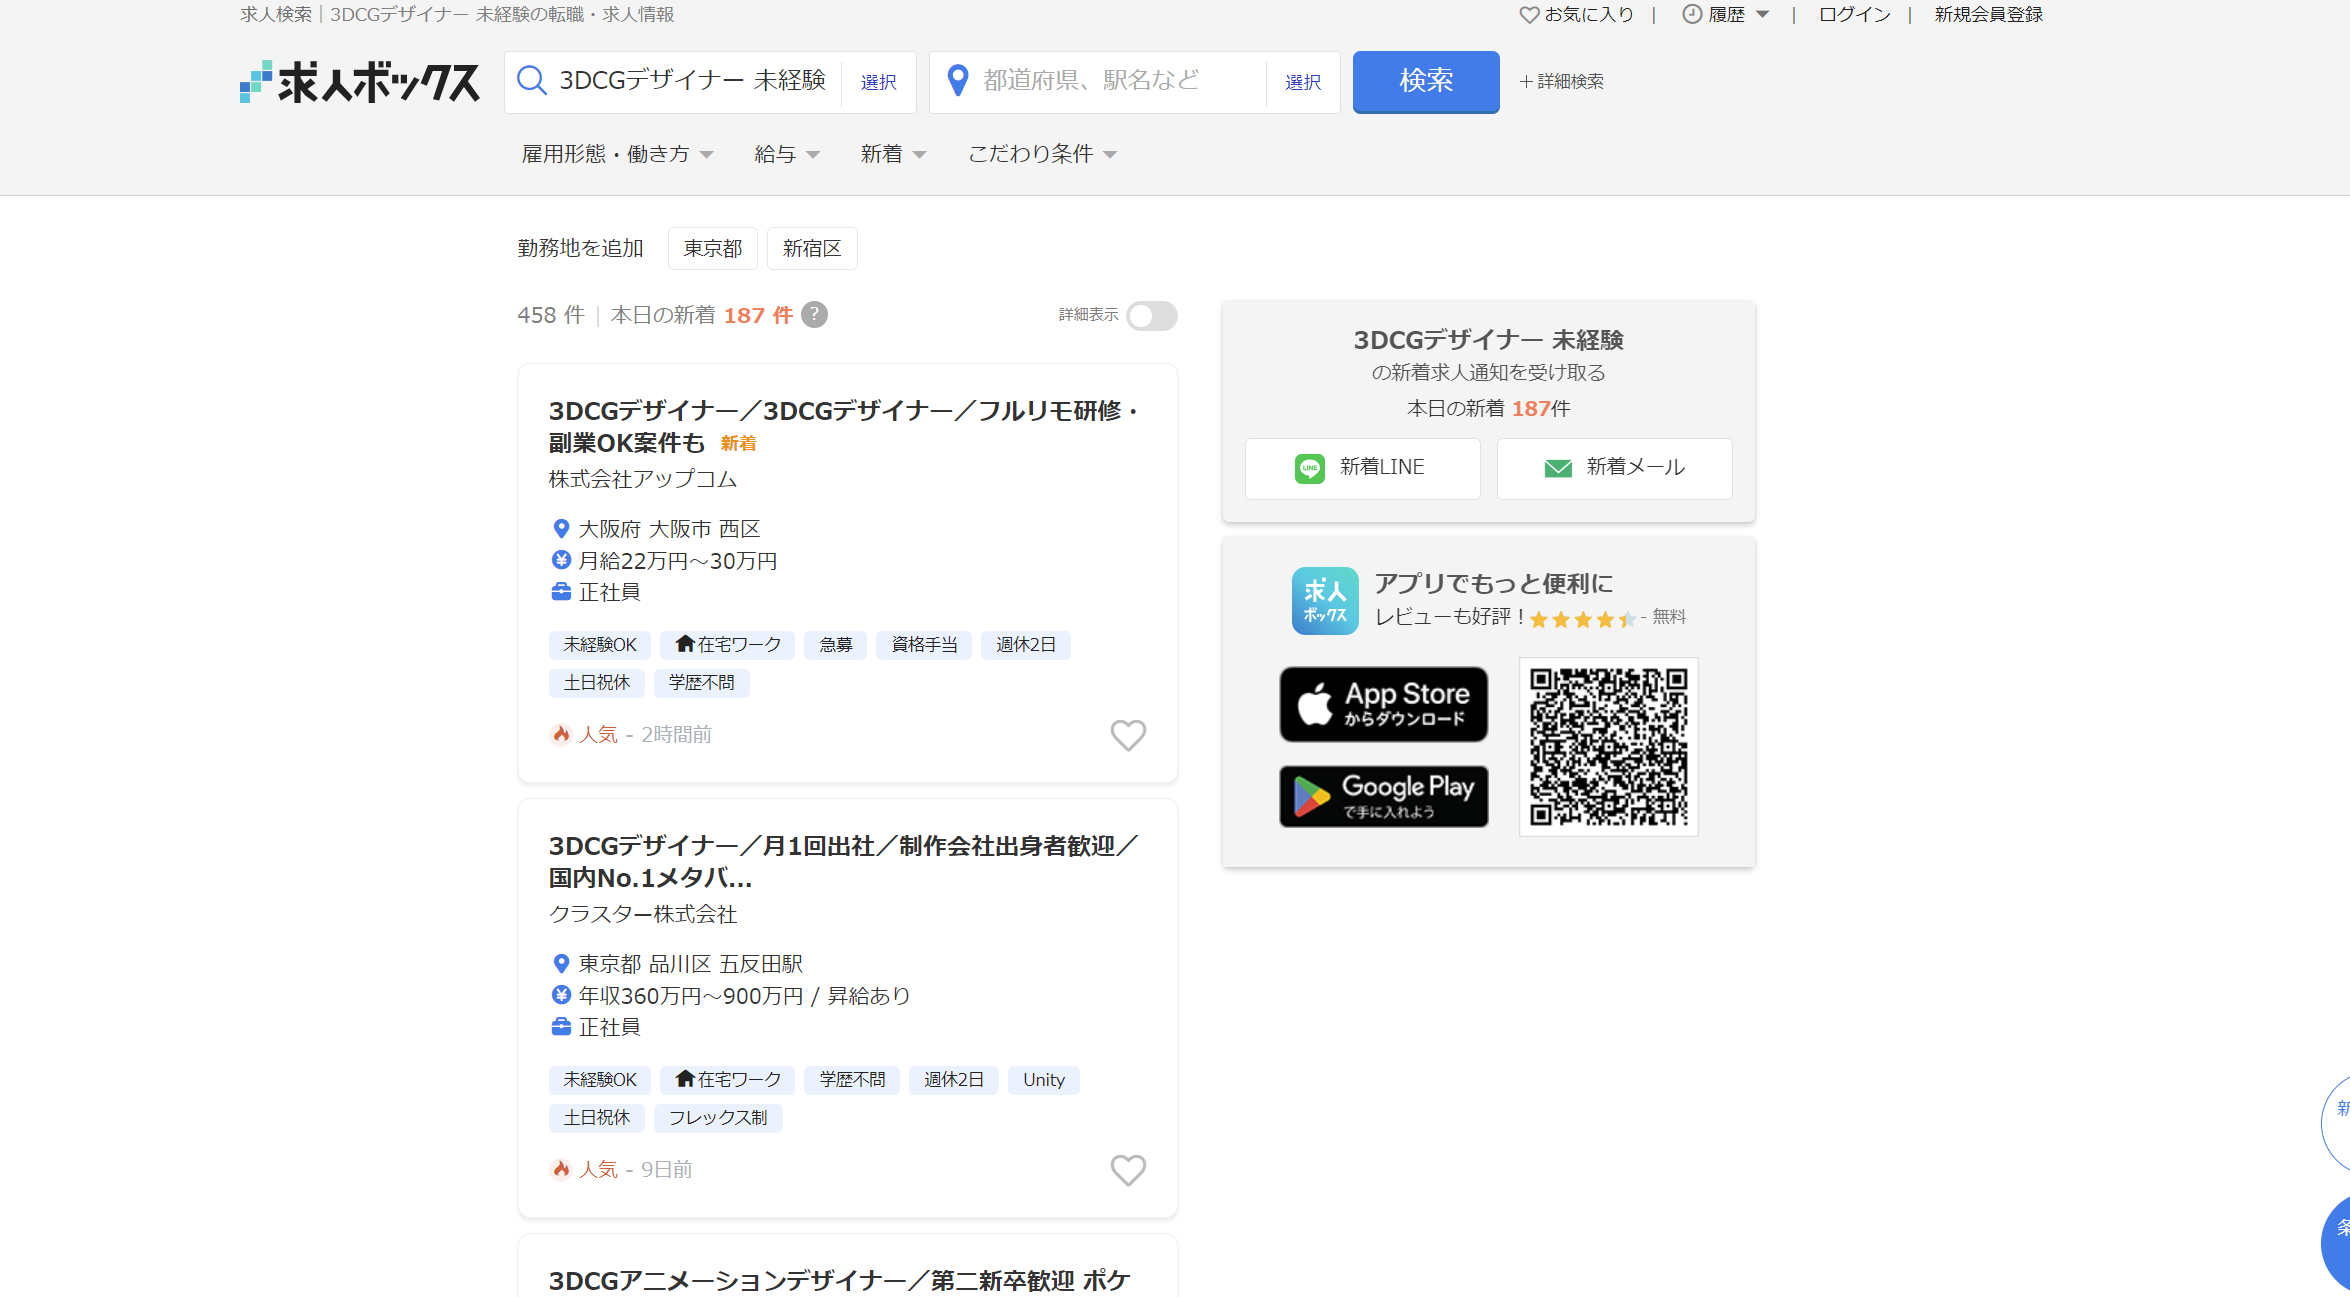The height and width of the screenshot is (1297, 2350).
Task: Click 選択 next to location field
Action: 1303,82
